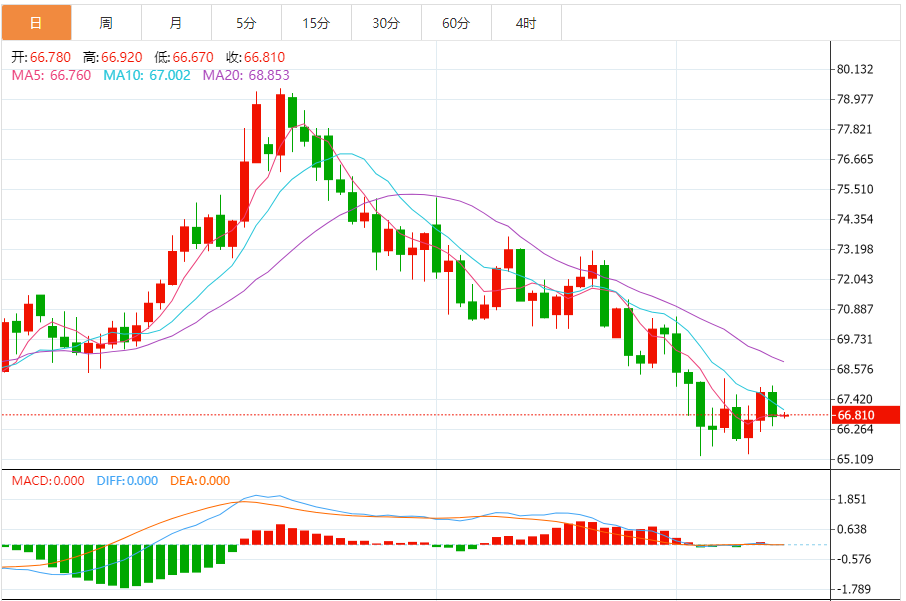Click the opening price value 66.780

click(50, 57)
